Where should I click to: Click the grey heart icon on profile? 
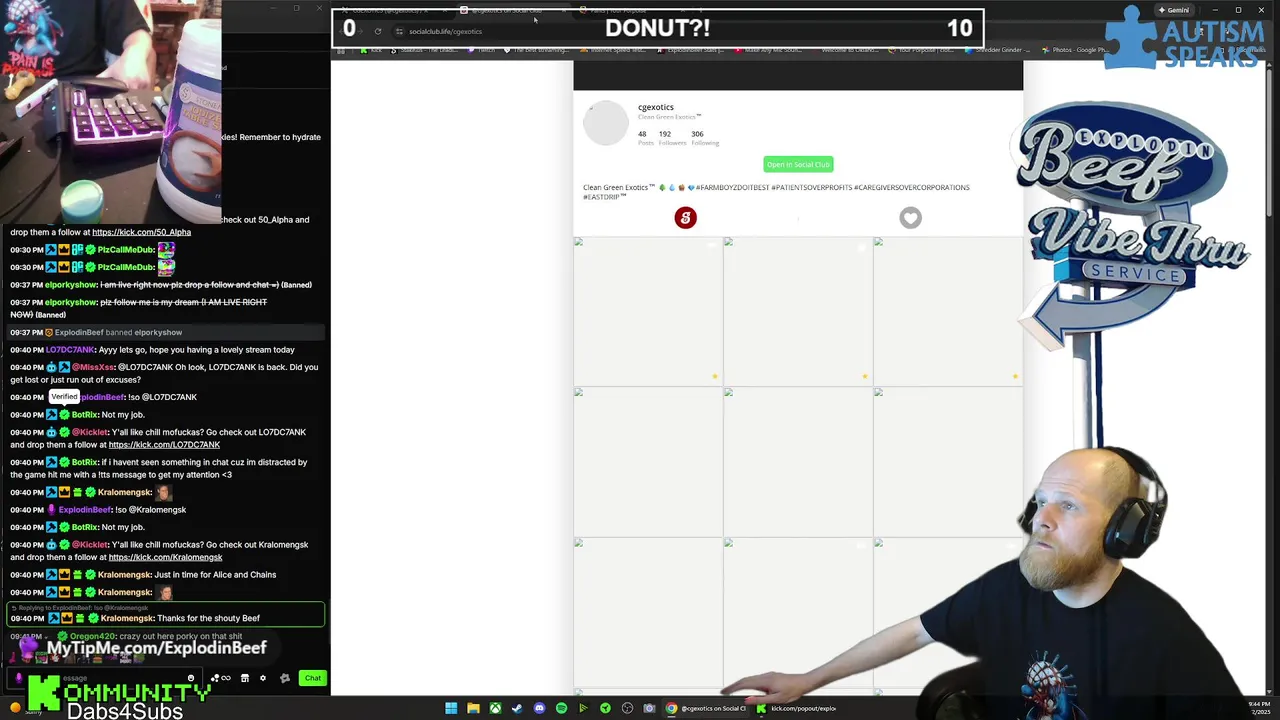[910, 218]
